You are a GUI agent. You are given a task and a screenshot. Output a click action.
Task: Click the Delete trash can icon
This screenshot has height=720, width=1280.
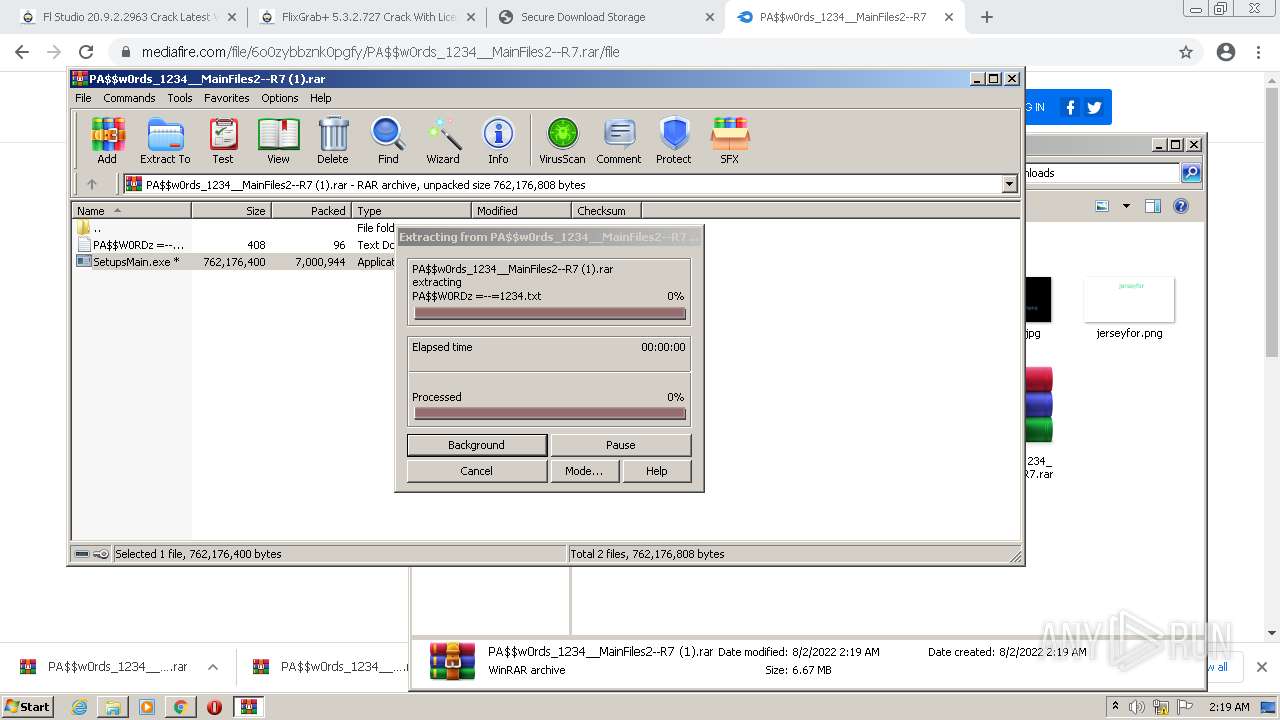(333, 140)
